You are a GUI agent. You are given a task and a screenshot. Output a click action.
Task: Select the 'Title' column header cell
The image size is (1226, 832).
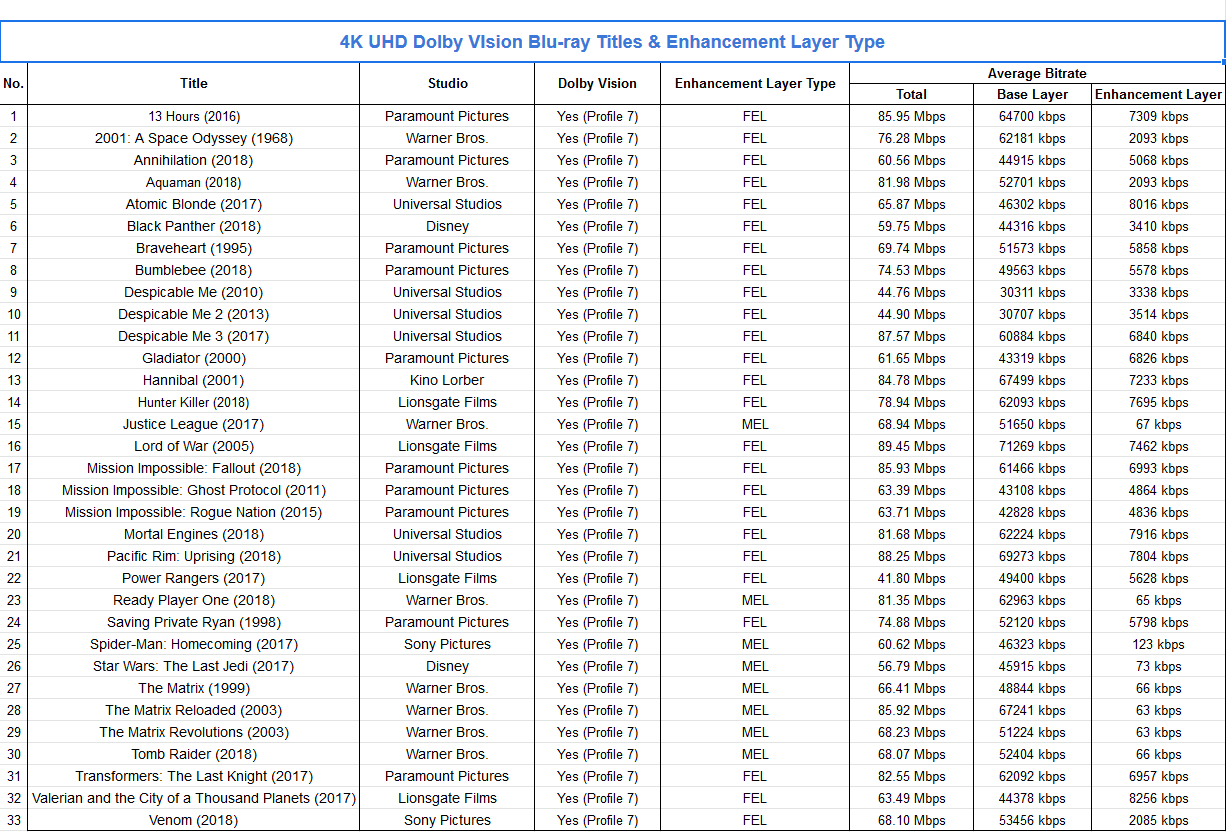[x=194, y=84]
